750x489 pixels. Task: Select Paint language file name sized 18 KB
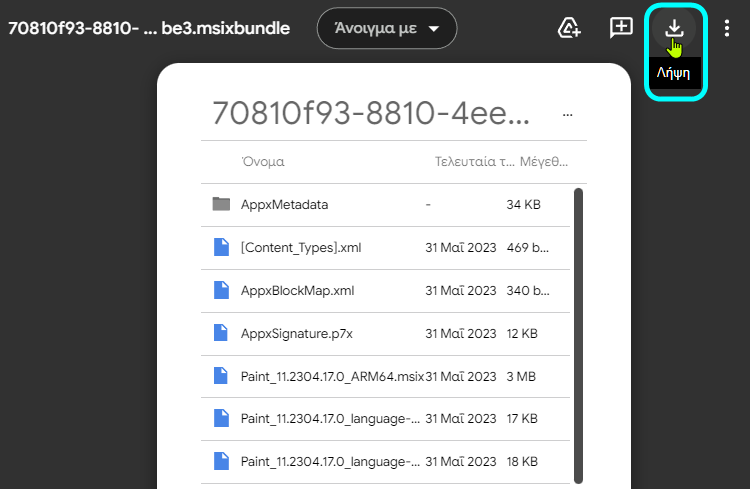click(330, 462)
